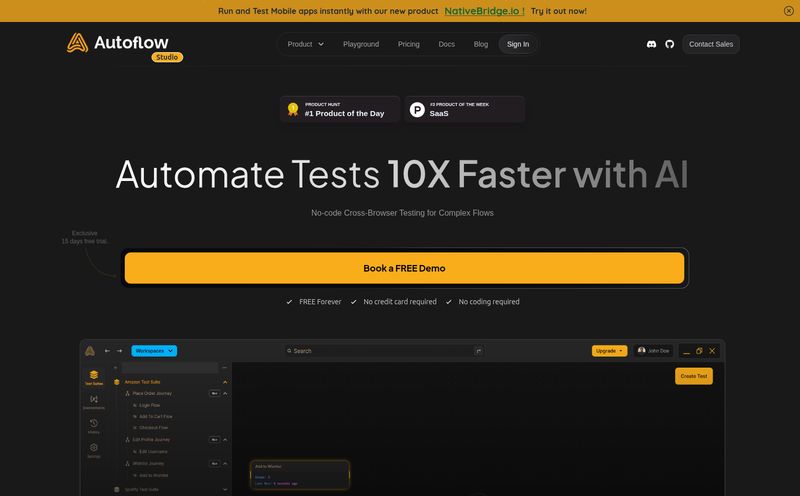The width and height of the screenshot is (800, 496).
Task: Click the John Doe user profile
Action: coord(653,351)
